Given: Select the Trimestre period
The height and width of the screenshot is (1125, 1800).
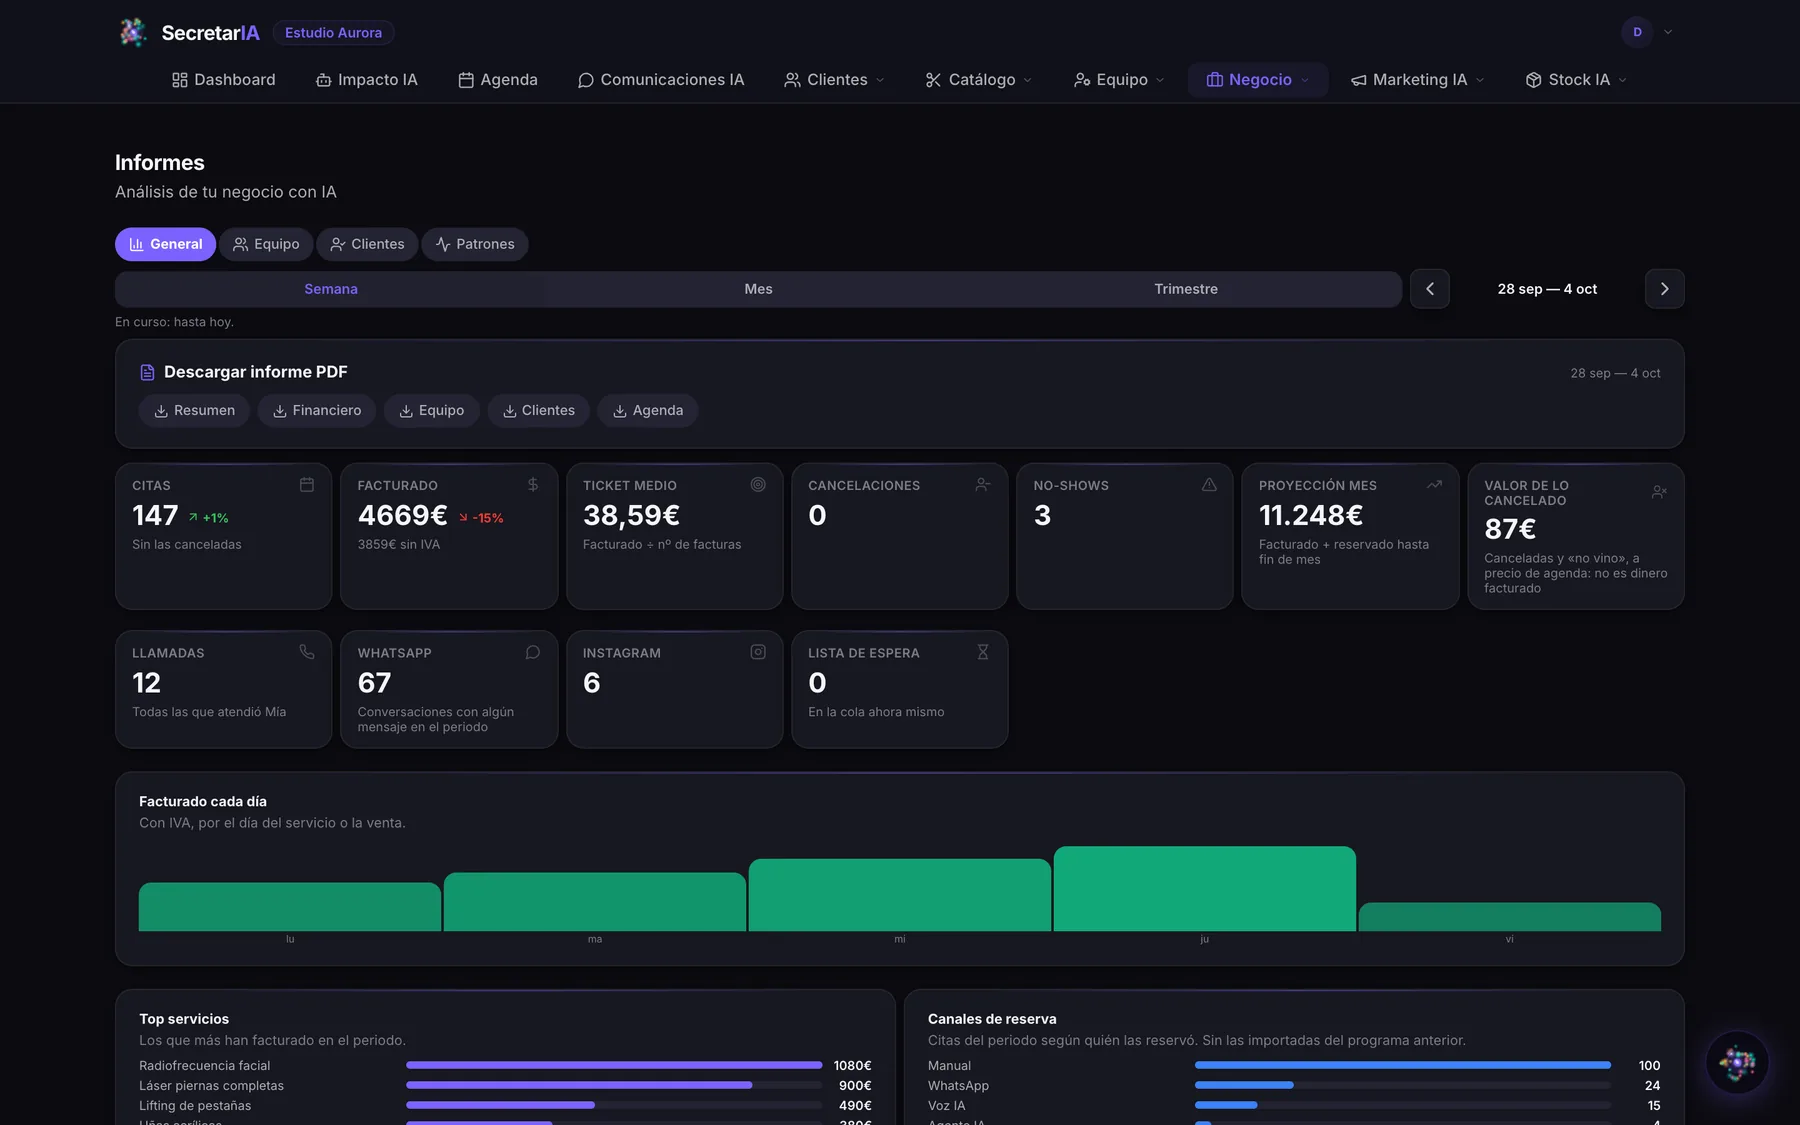Looking at the screenshot, I should pos(1186,289).
